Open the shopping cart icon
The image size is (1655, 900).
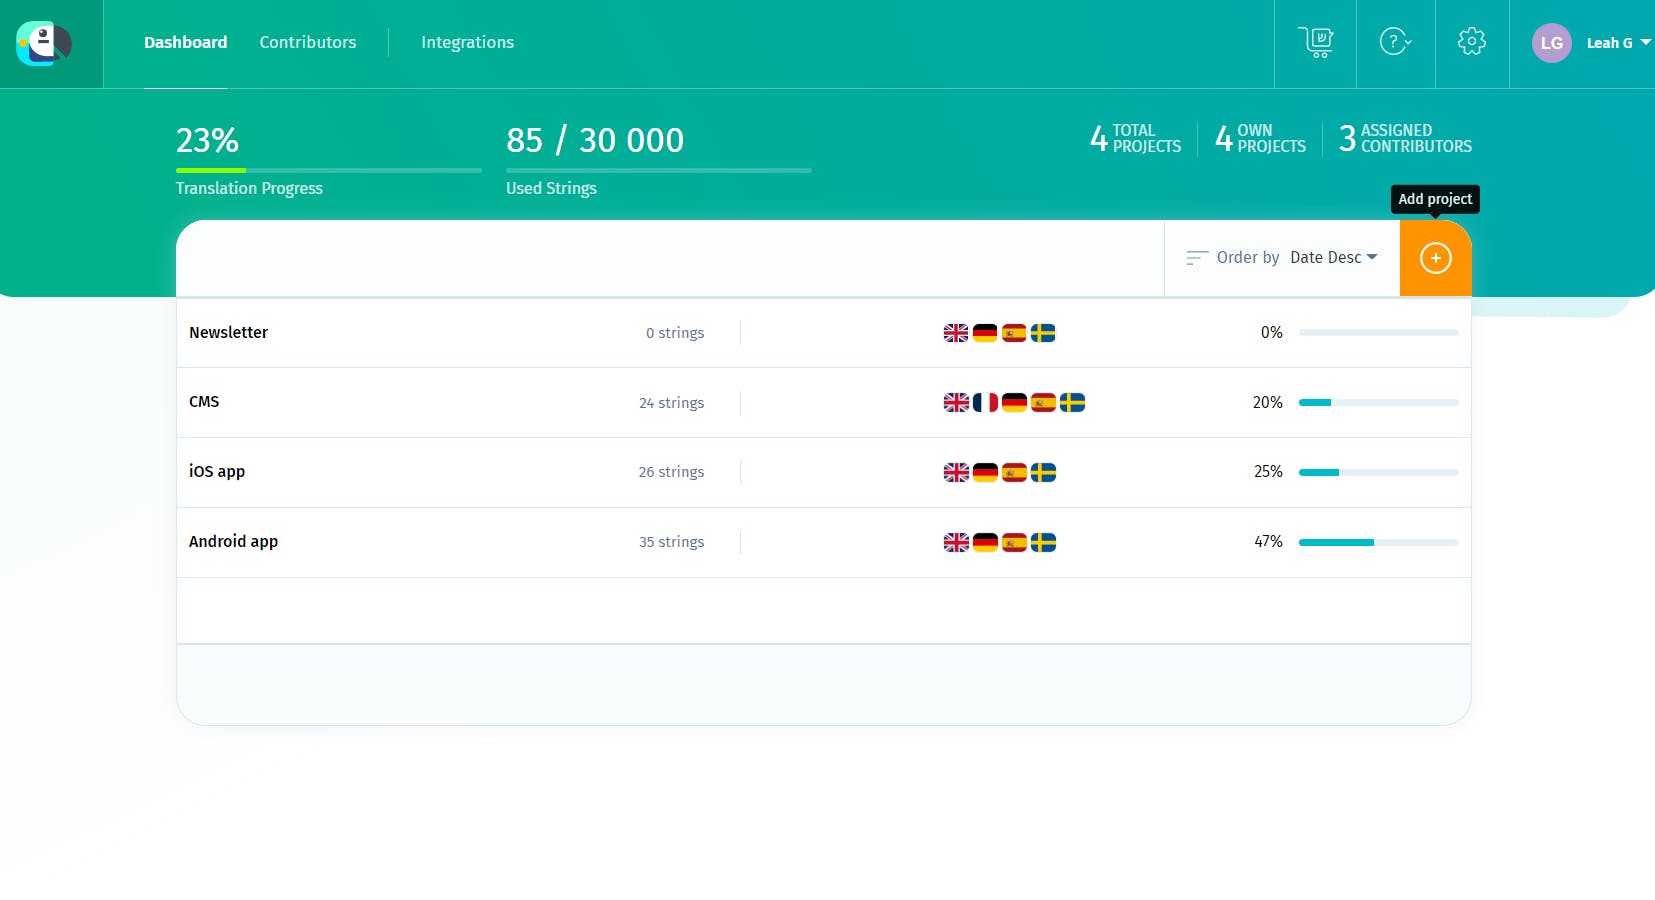(1316, 42)
